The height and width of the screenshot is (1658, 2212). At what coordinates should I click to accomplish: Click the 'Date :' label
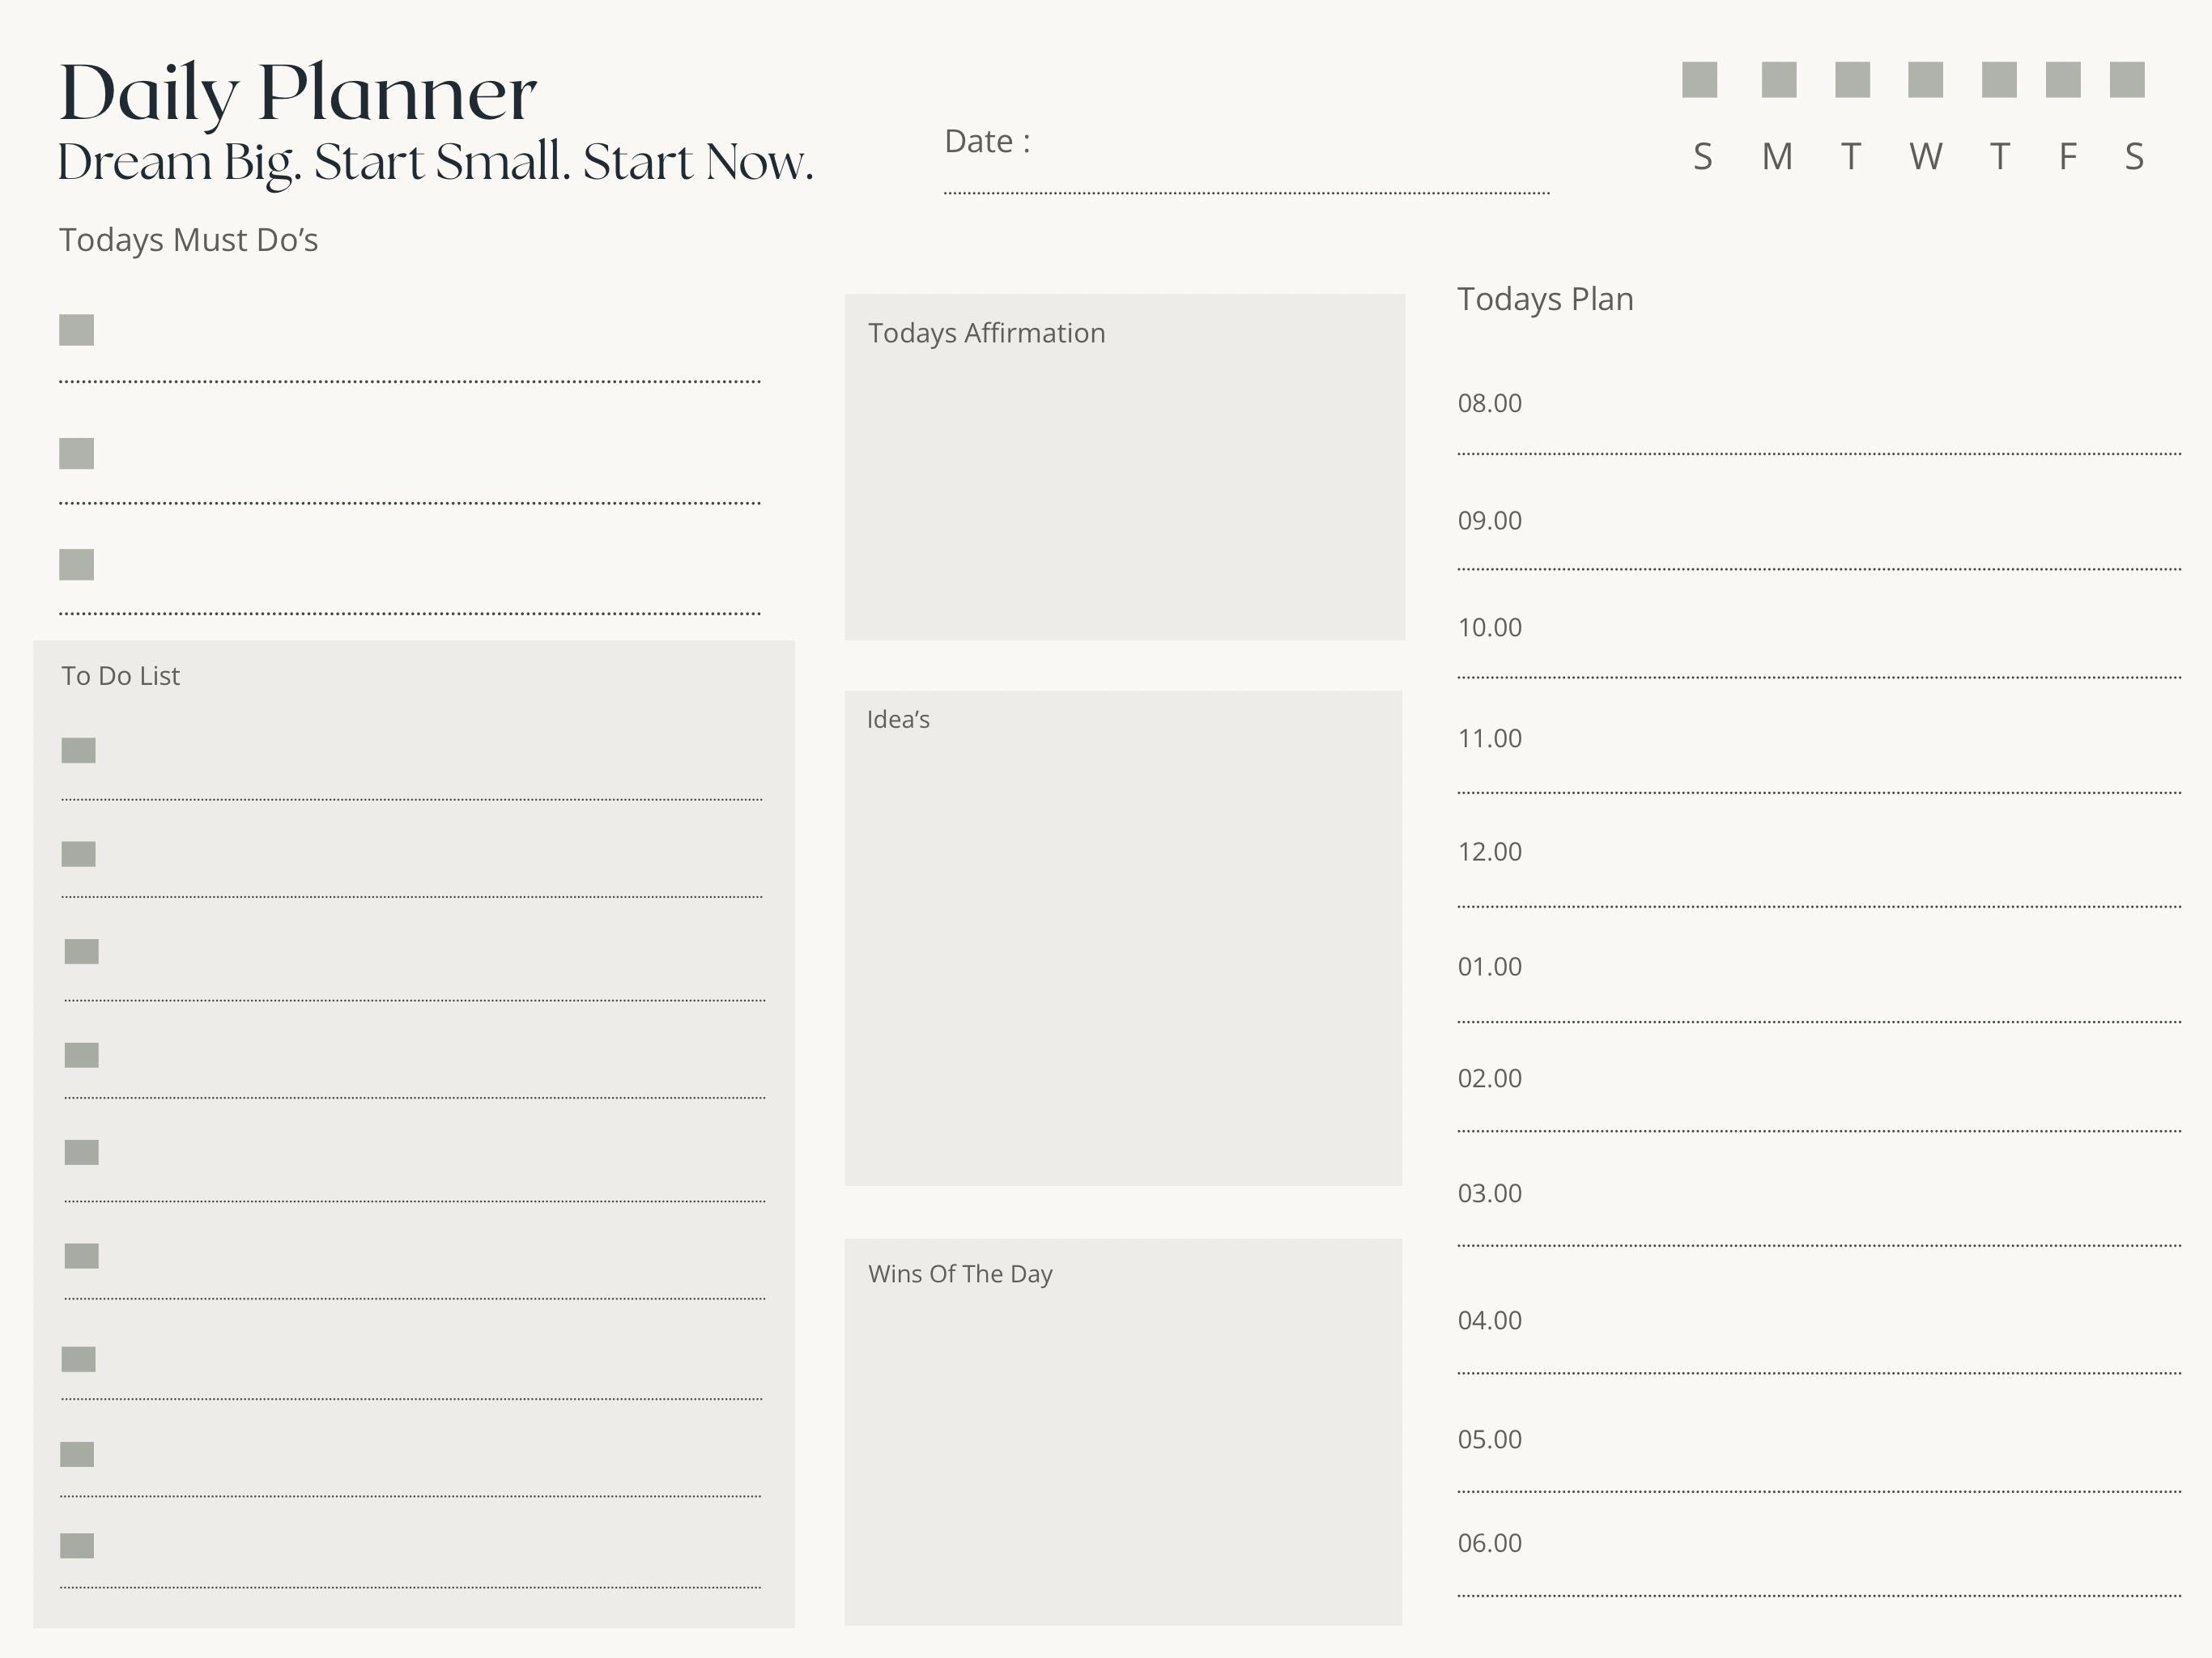click(x=987, y=141)
